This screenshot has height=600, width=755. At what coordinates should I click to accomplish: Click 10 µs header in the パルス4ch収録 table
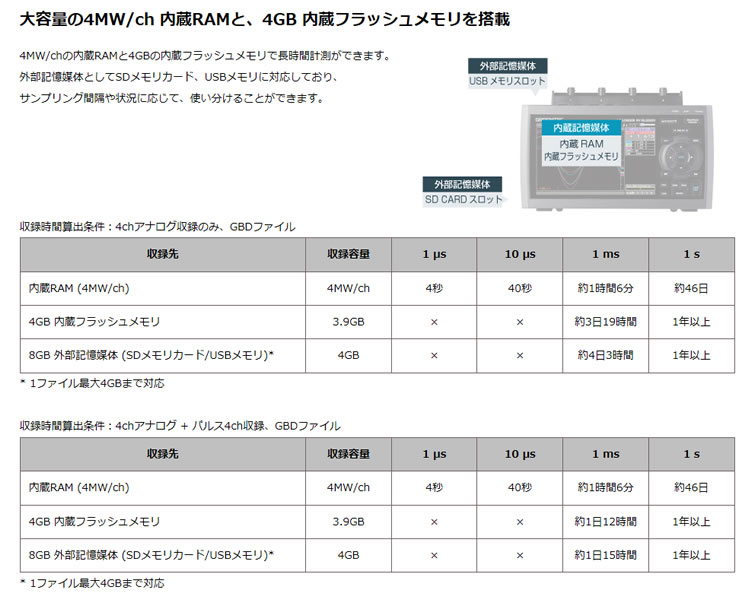tap(520, 454)
